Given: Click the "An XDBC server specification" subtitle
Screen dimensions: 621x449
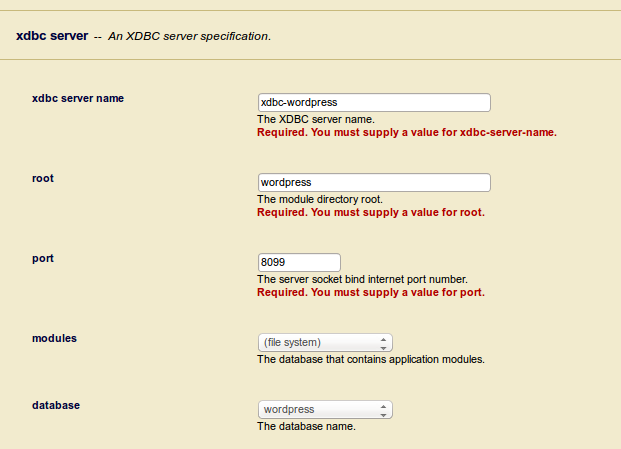Looking at the screenshot, I should pos(188,37).
